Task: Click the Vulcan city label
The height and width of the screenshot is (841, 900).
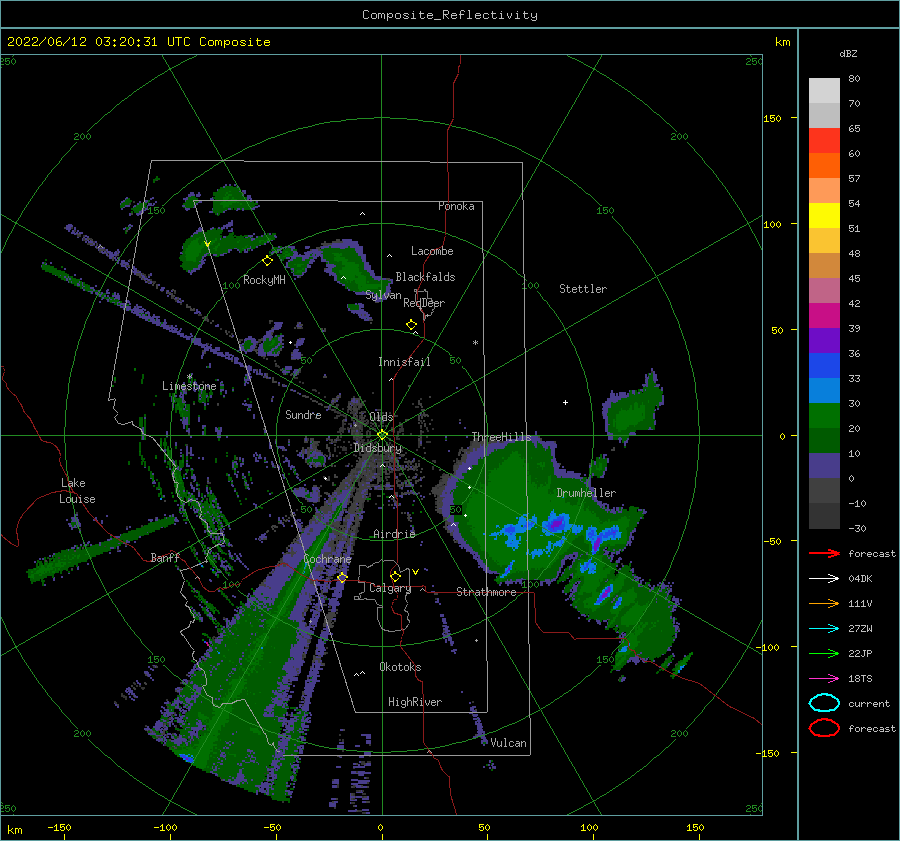Action: click(x=508, y=743)
